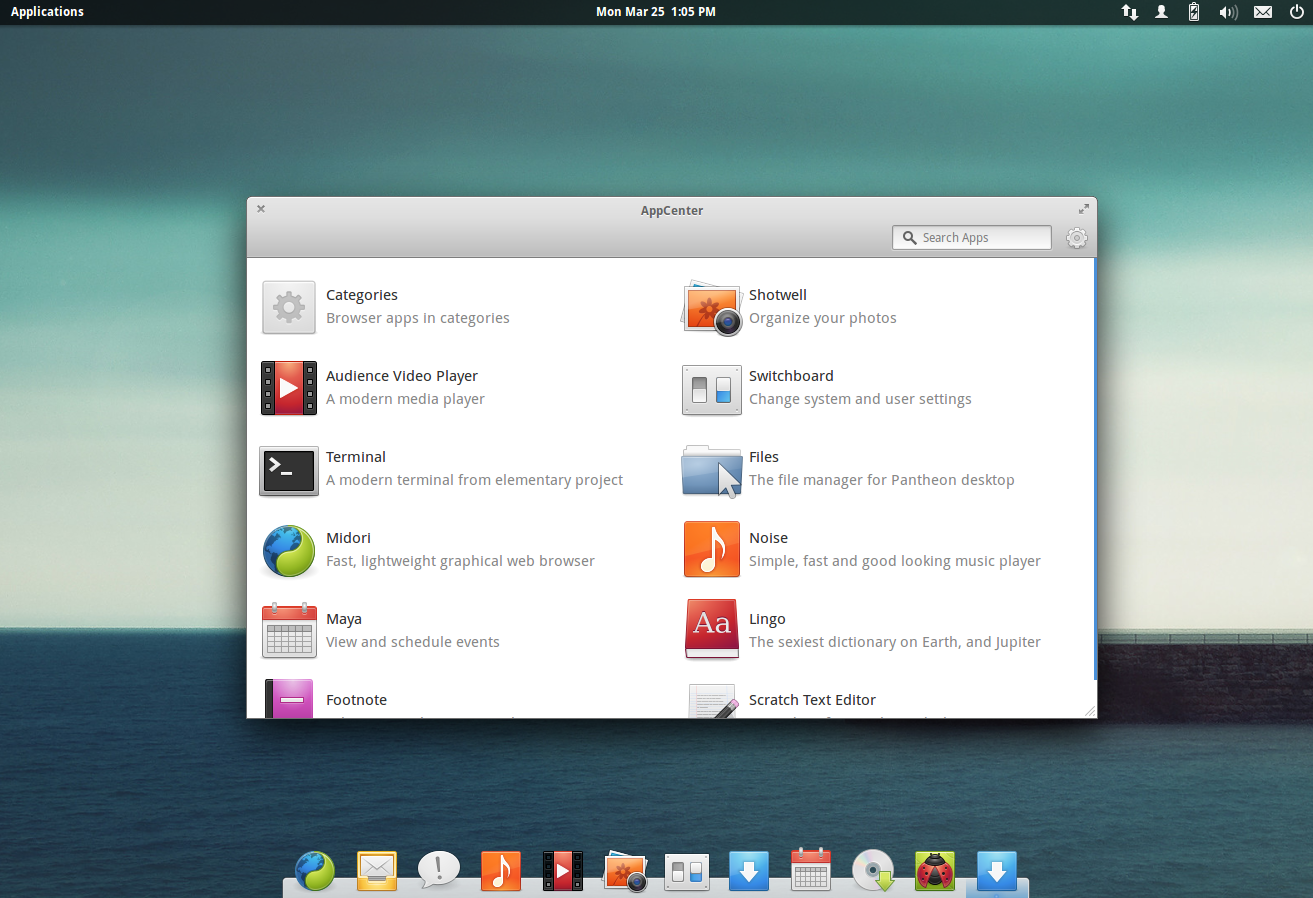Click inside the Search Apps field

click(970, 237)
